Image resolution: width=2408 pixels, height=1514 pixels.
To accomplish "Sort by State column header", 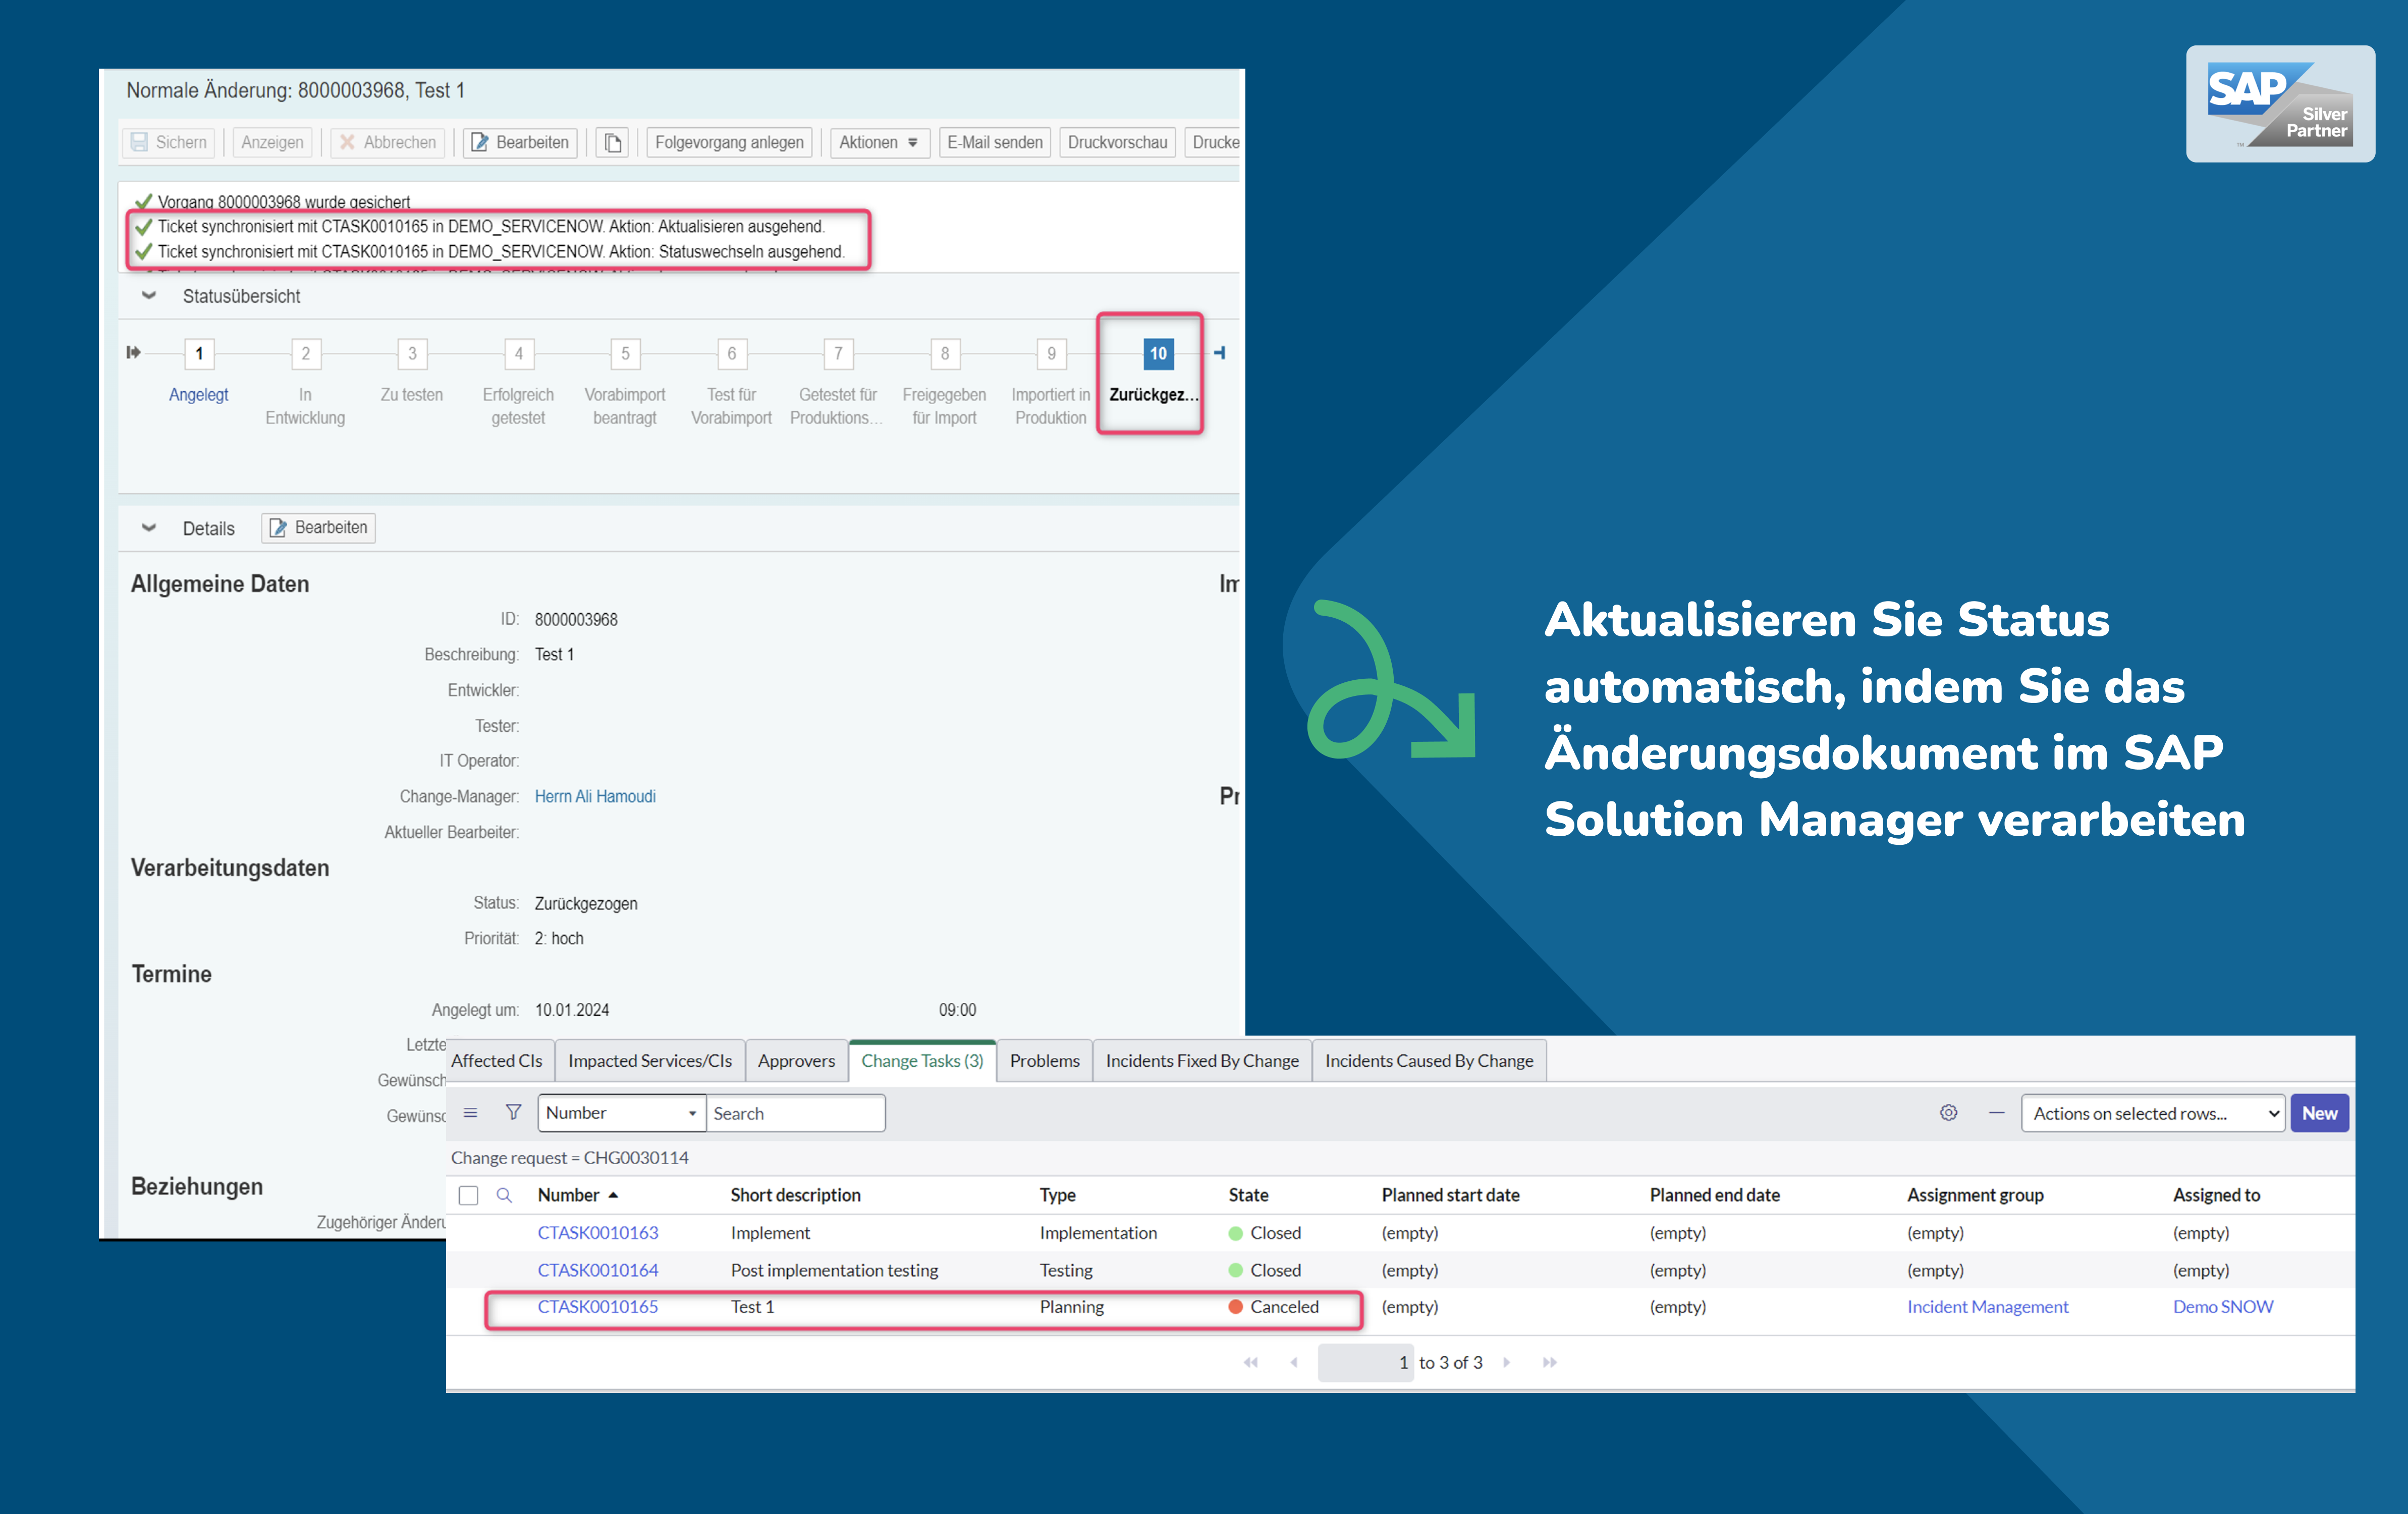I will (x=1248, y=1195).
